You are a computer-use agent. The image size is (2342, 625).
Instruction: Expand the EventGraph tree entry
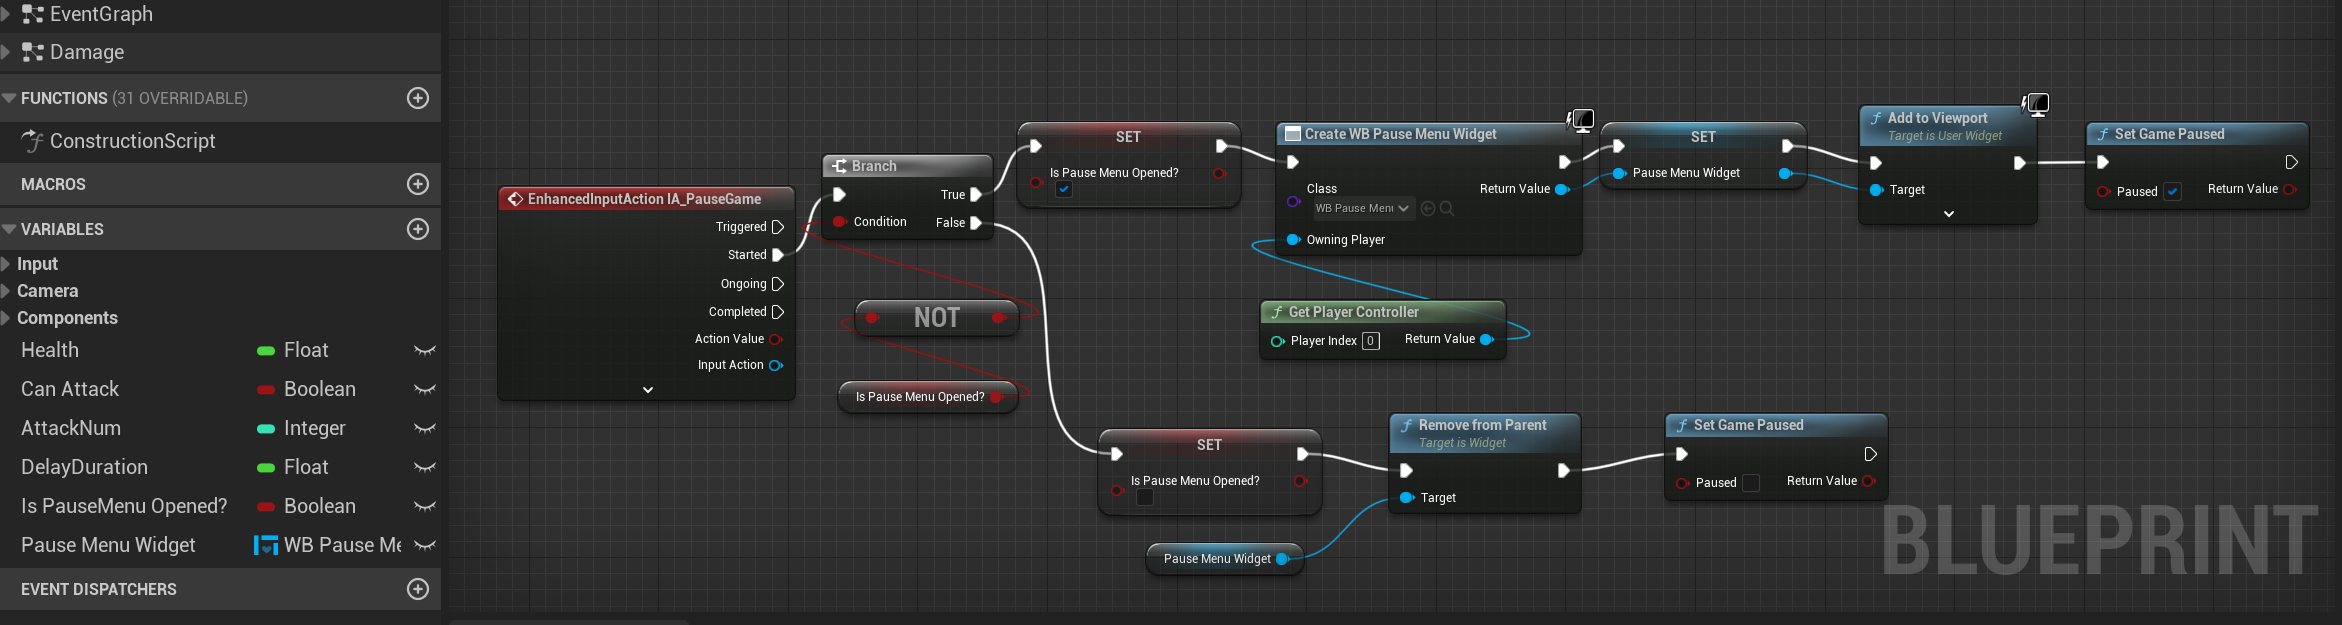click(6, 14)
